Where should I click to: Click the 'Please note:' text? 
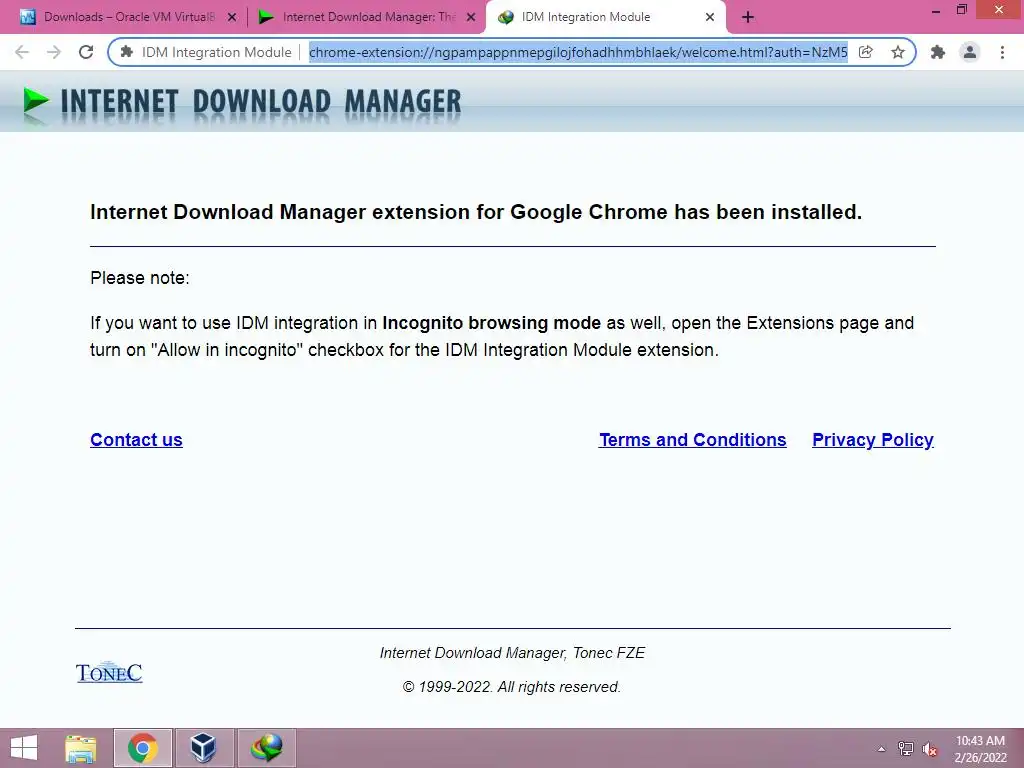[140, 278]
